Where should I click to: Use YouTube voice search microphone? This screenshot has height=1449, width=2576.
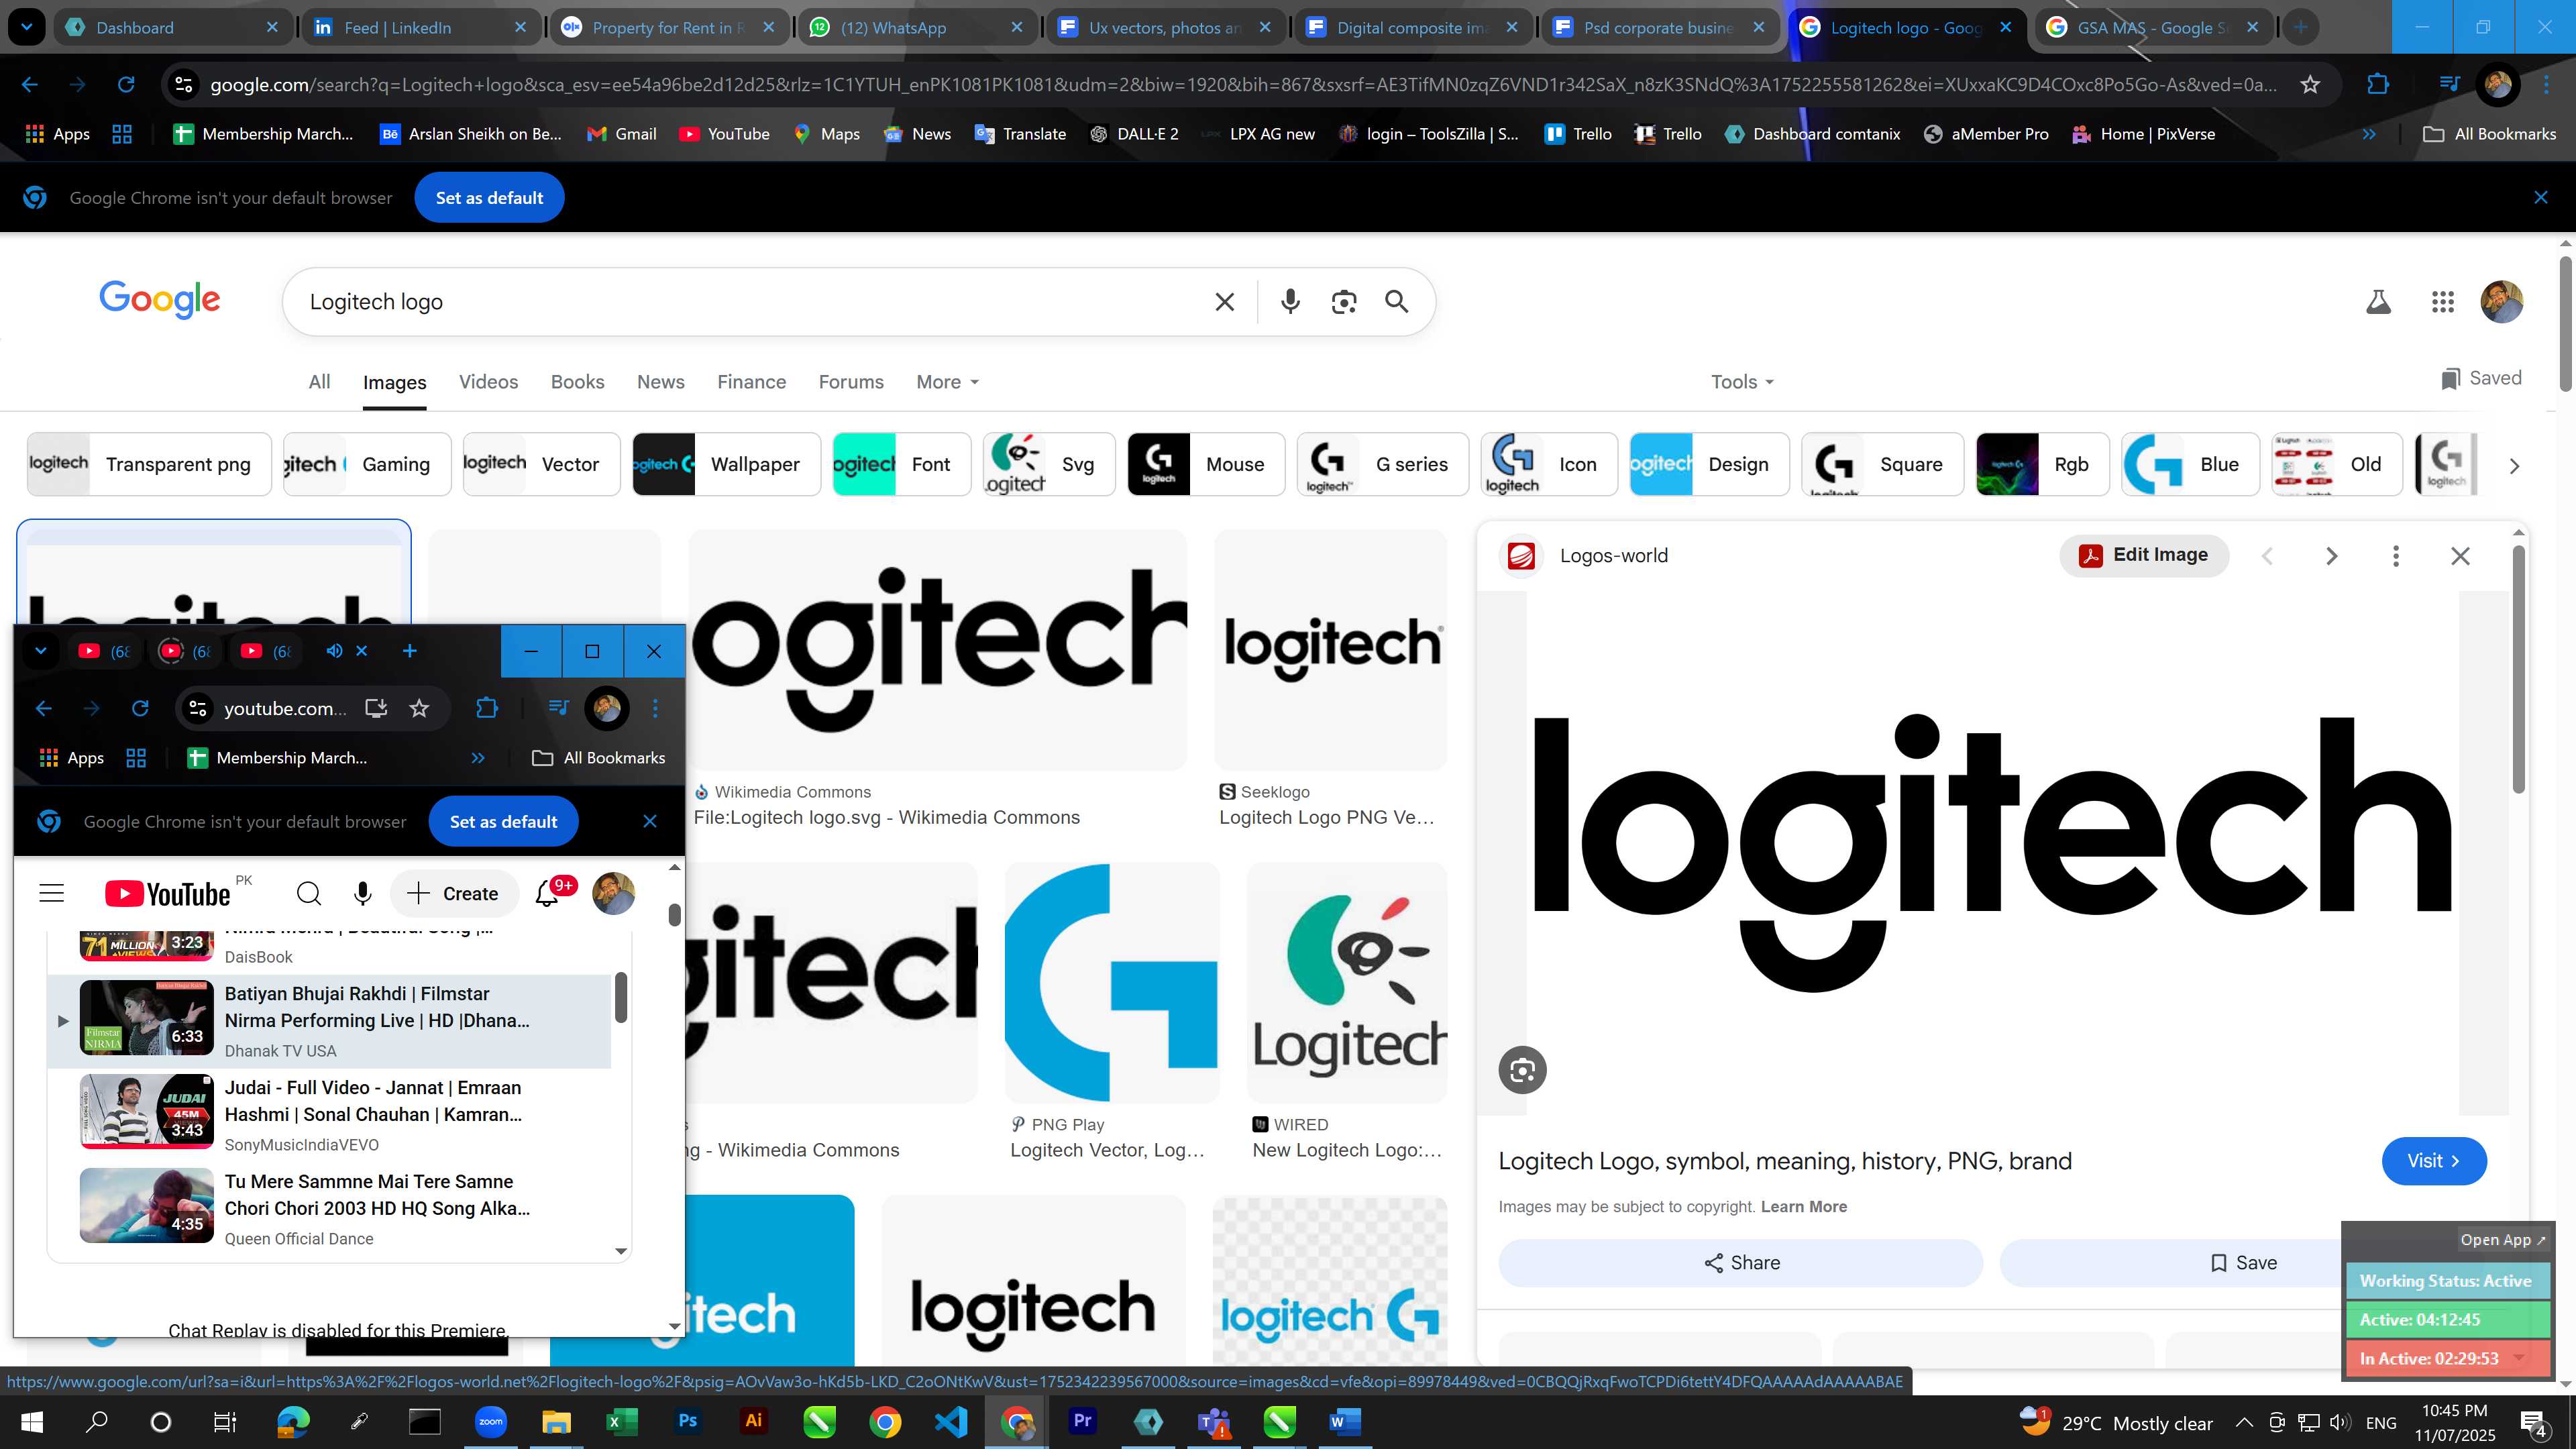[x=363, y=893]
